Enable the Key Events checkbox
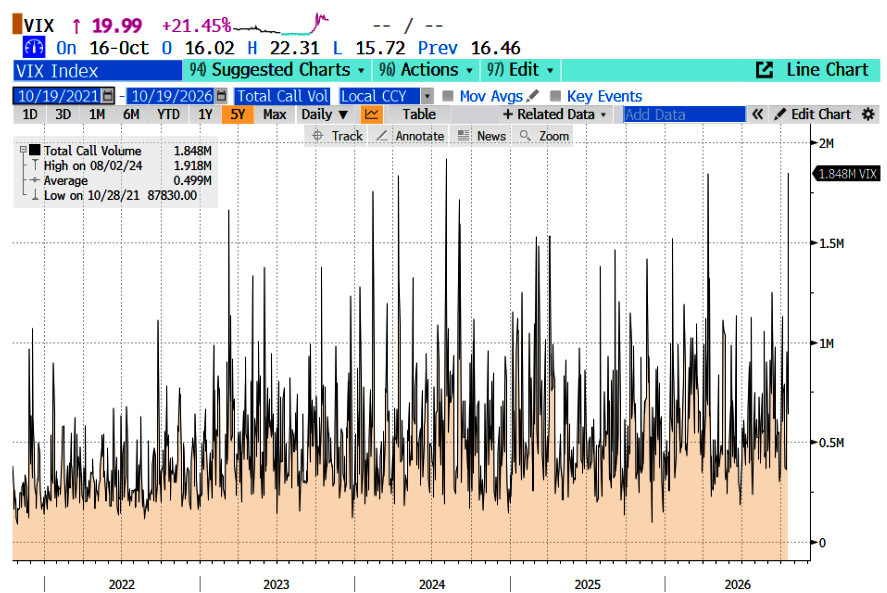This screenshot has width=887, height=593. [x=555, y=96]
